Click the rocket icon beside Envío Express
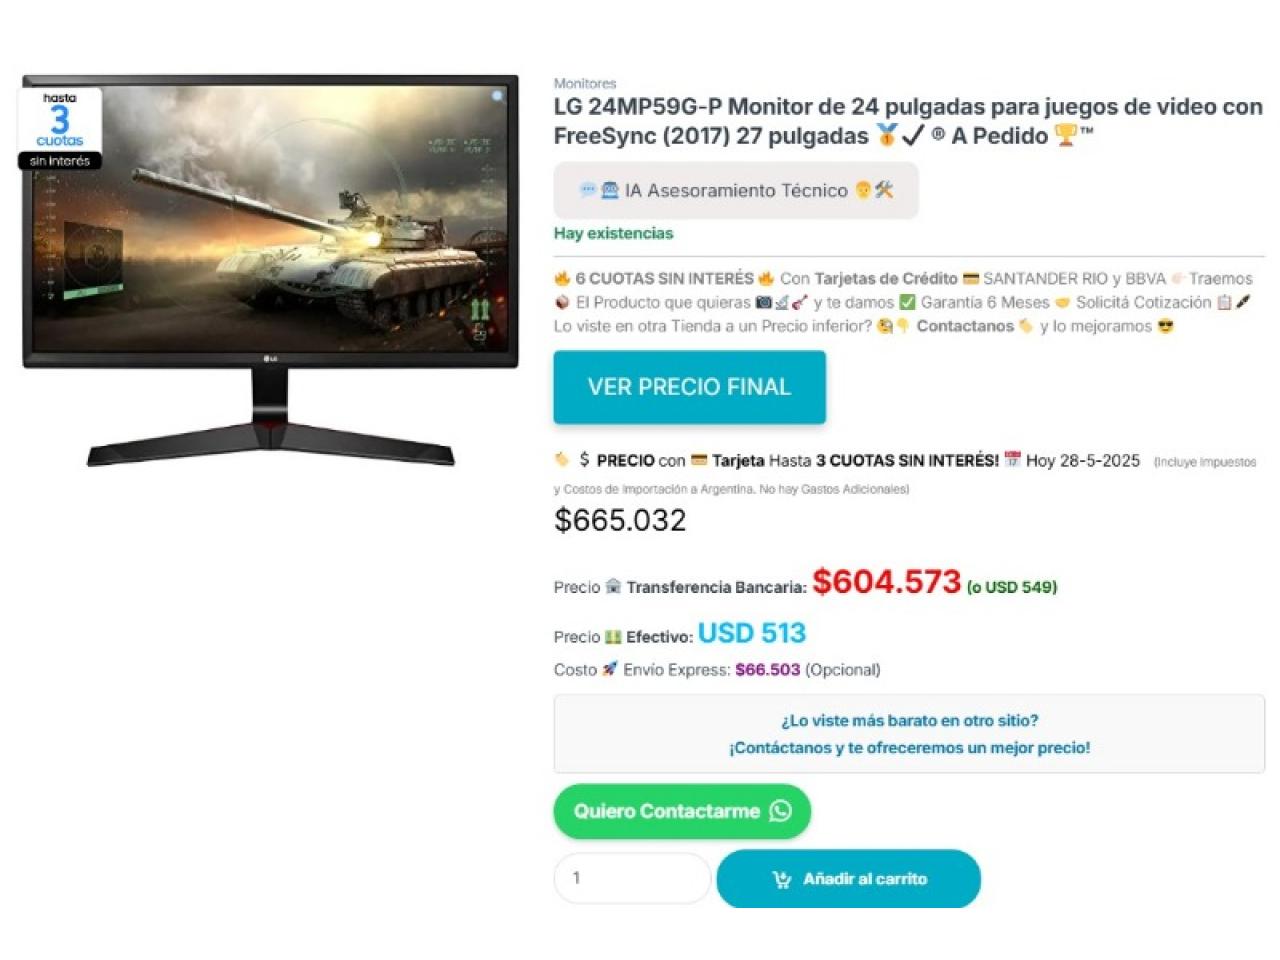This screenshot has width=1280, height=960. (x=610, y=669)
